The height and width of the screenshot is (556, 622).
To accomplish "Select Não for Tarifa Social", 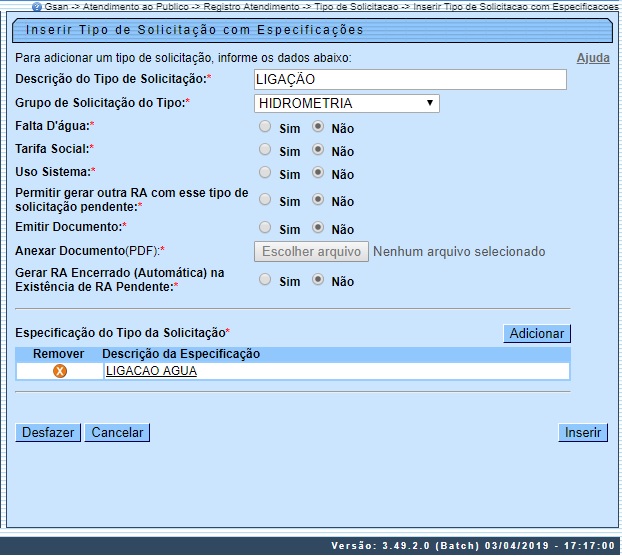I will (318, 150).
